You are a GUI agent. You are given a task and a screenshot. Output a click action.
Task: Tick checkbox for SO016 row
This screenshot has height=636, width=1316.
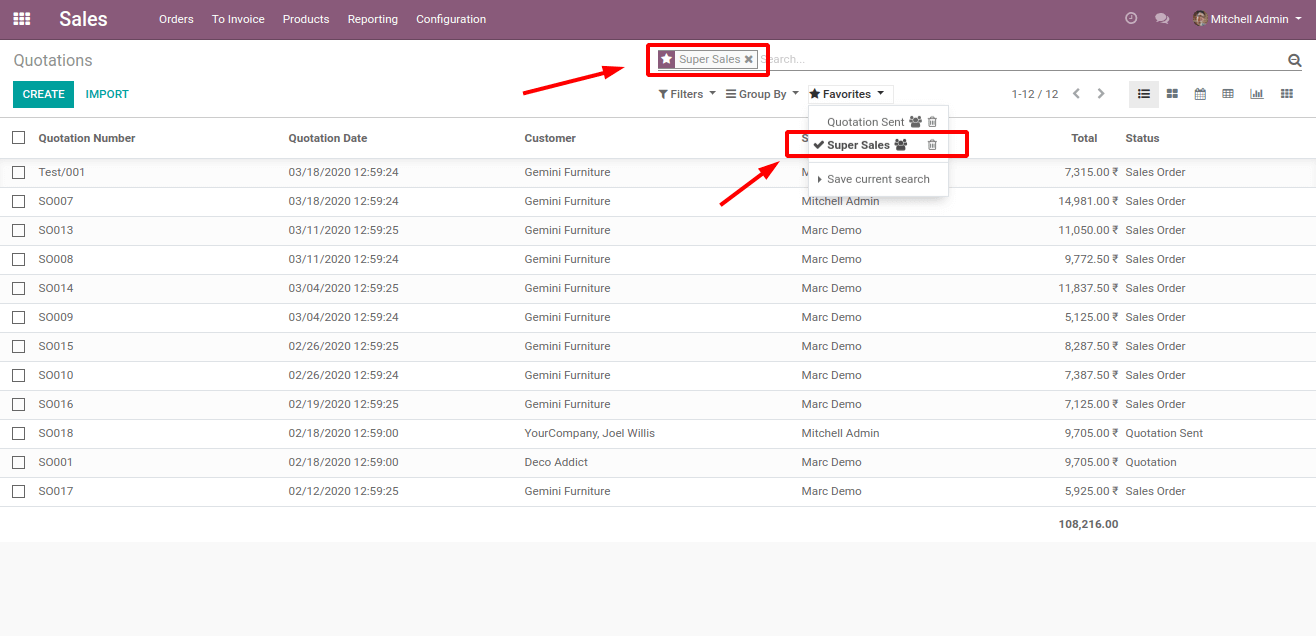(x=18, y=404)
